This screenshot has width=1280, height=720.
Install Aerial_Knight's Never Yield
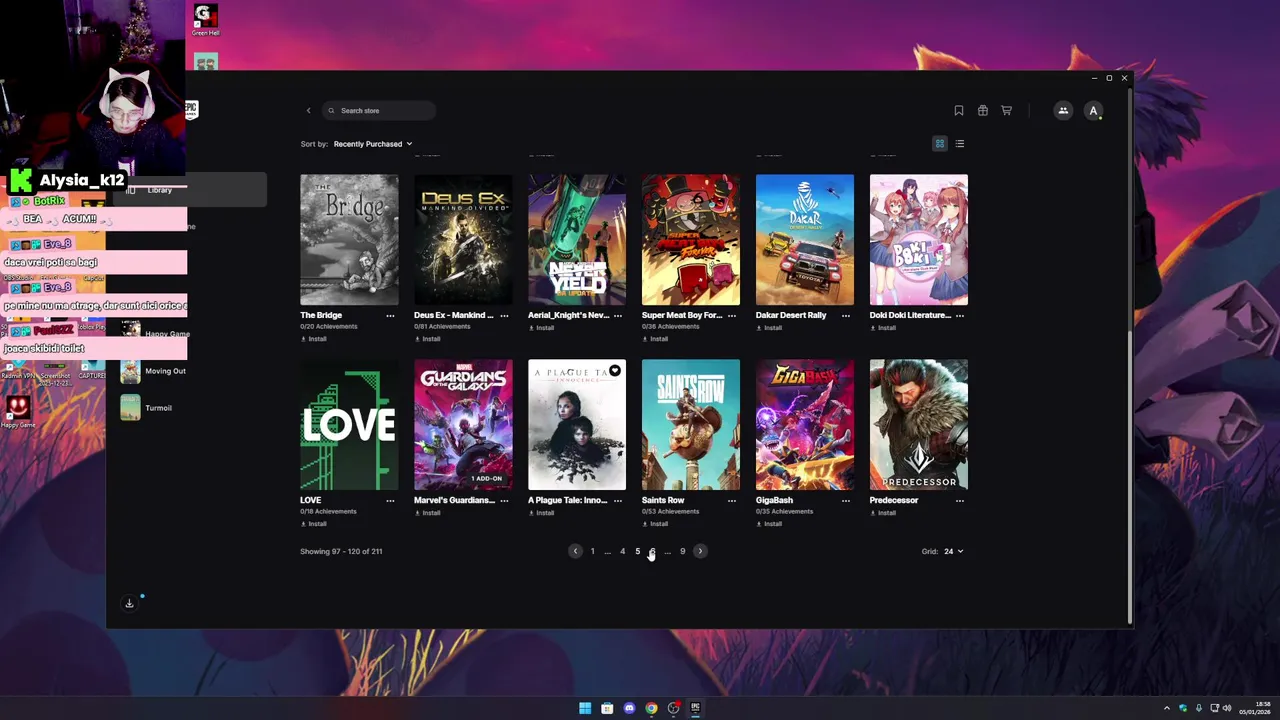pos(542,328)
